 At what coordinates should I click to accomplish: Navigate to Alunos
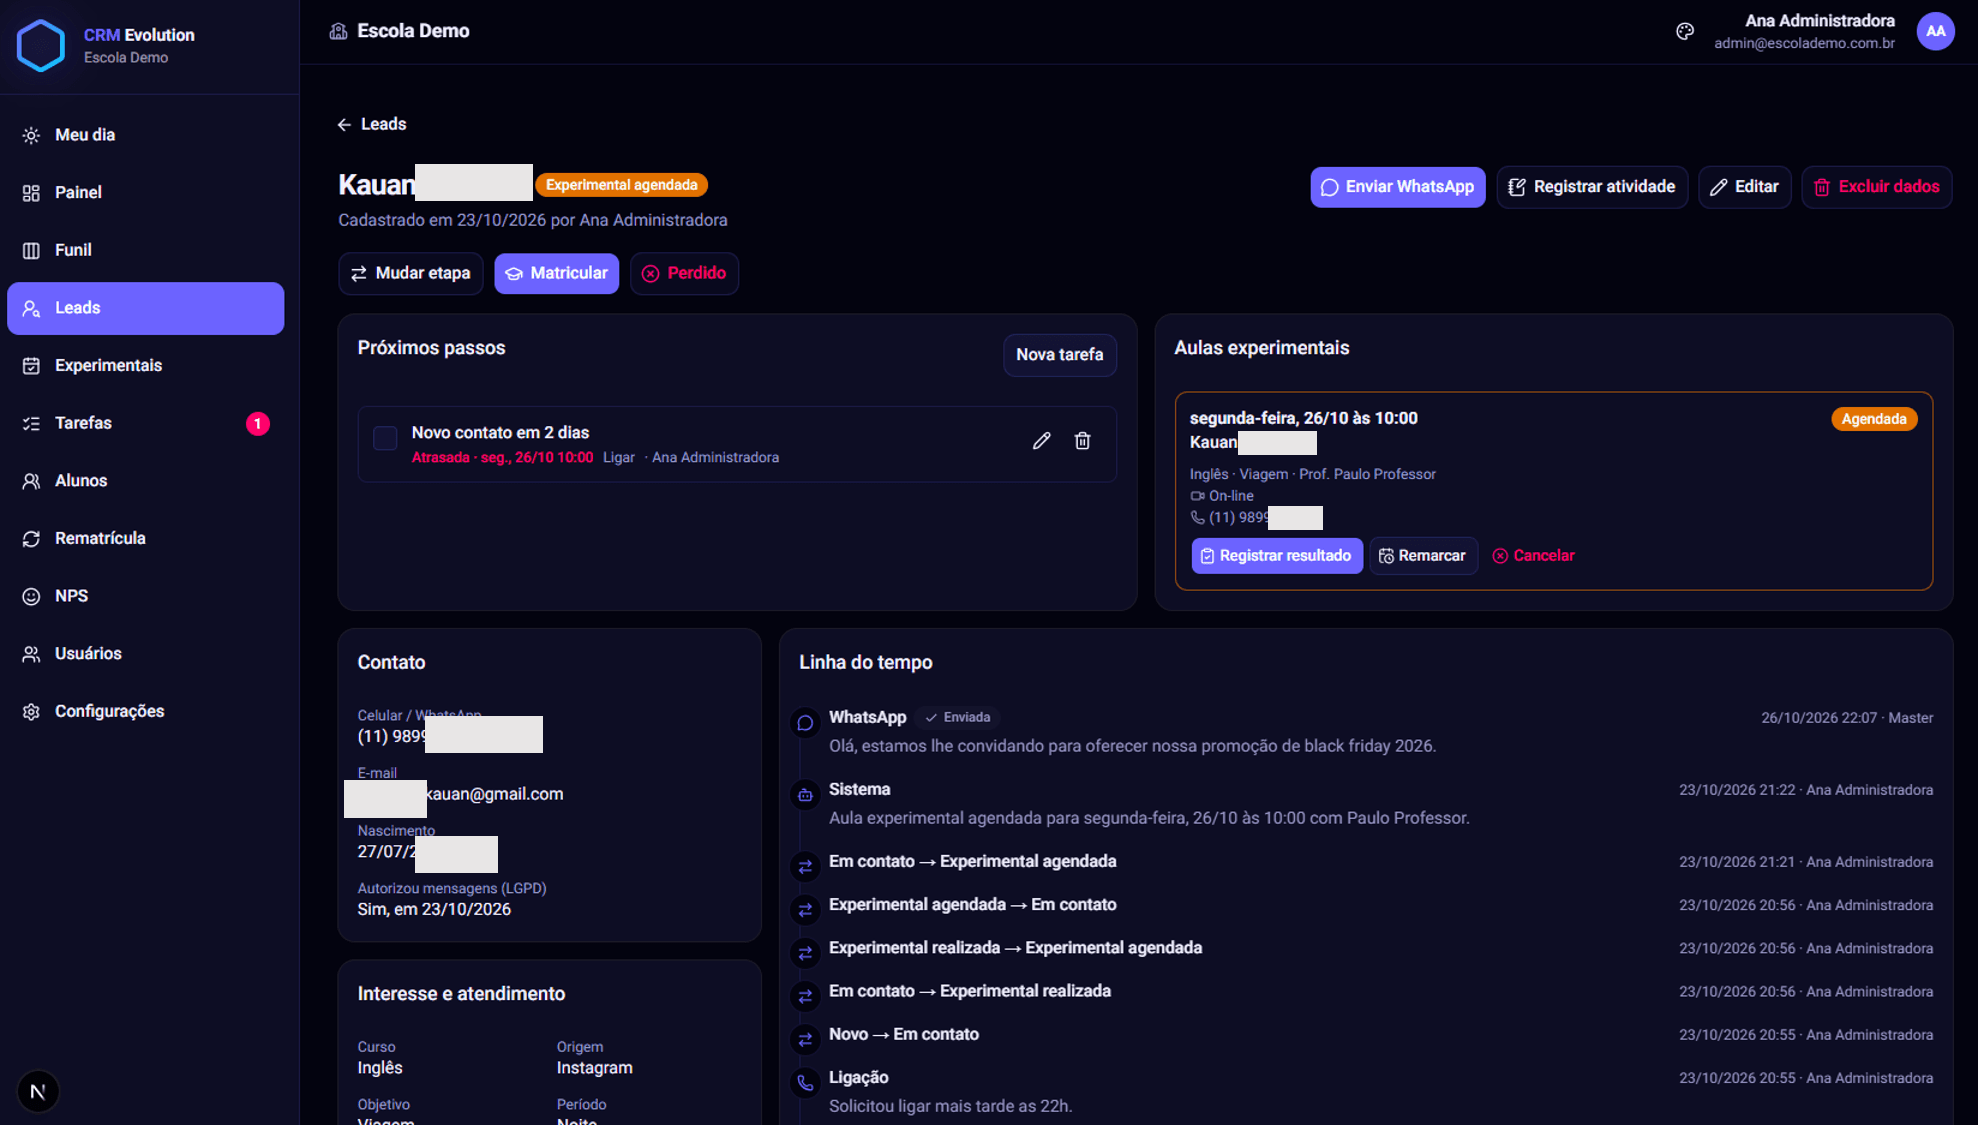146,481
